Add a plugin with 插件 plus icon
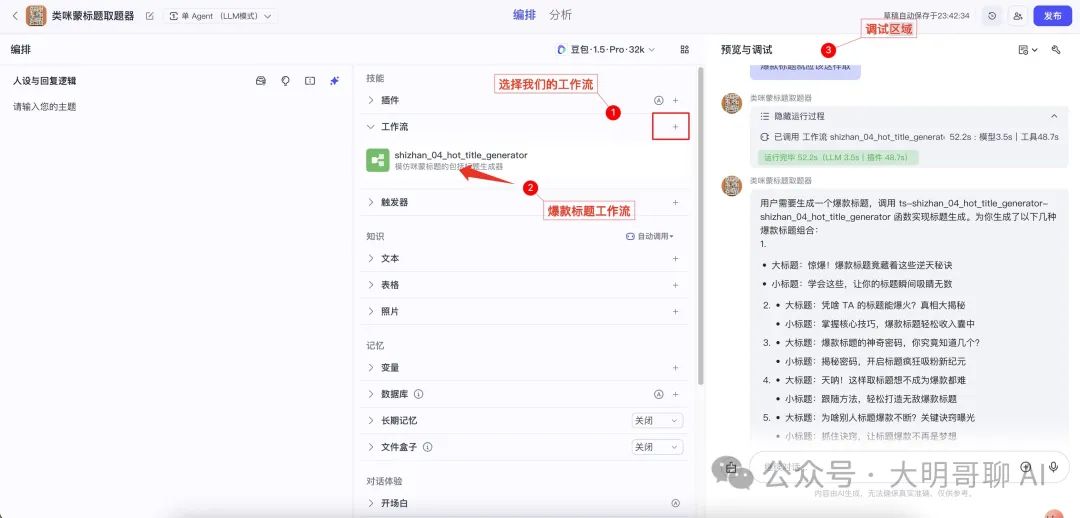The height and width of the screenshot is (518, 1080). pos(676,101)
